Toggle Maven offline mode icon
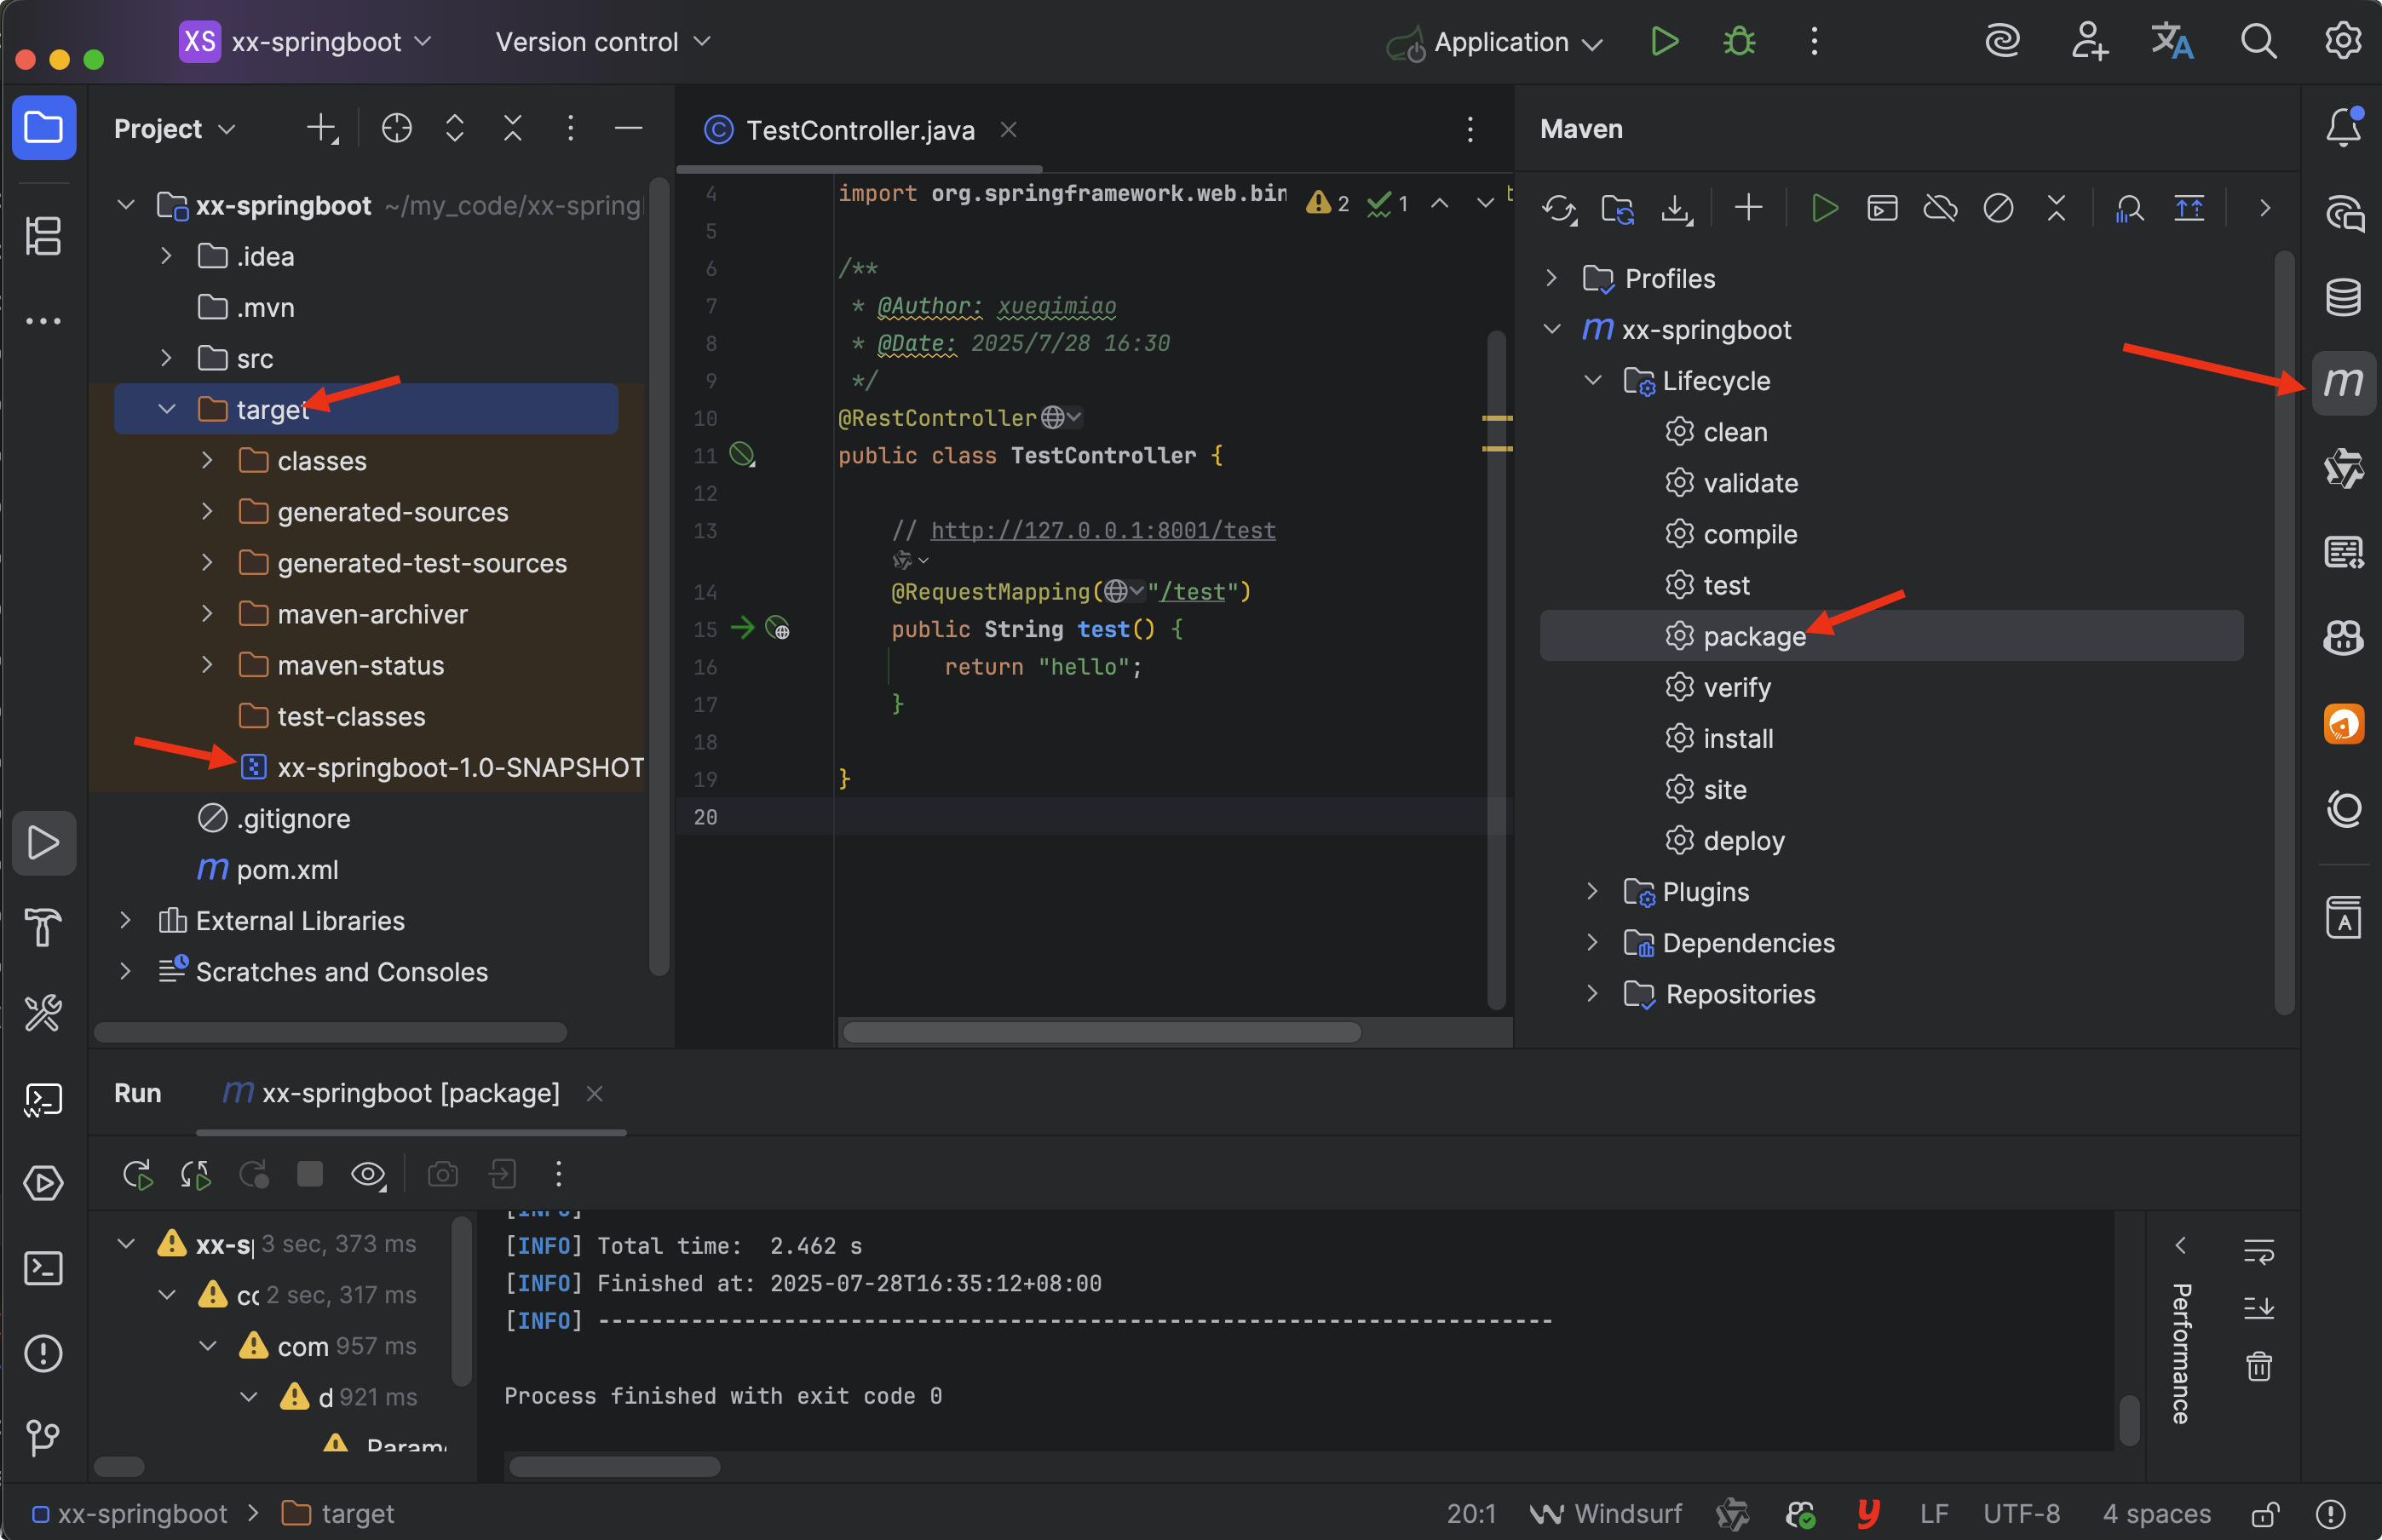Screen dimensions: 2382x1540 point(1940,208)
